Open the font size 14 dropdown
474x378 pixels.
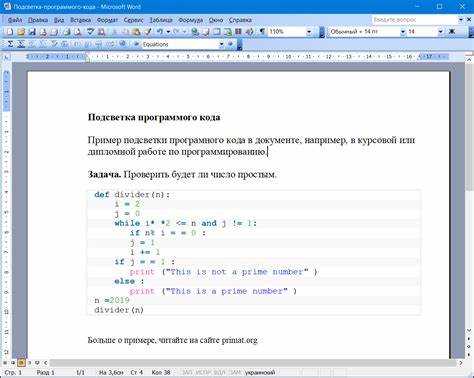(x=441, y=32)
